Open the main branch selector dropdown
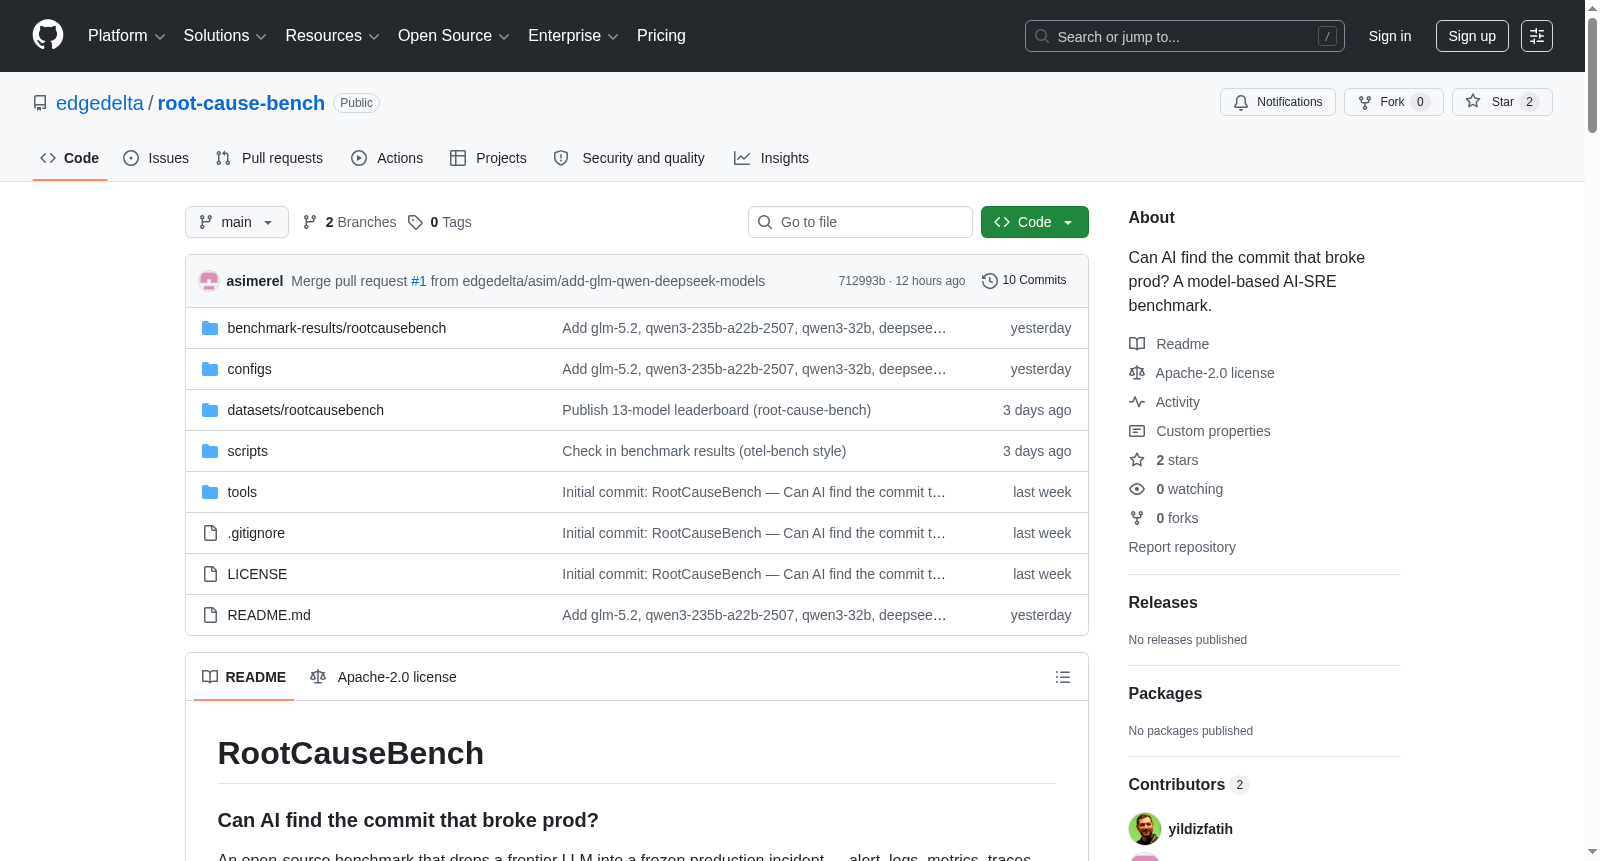This screenshot has height=861, width=1600. click(x=237, y=222)
